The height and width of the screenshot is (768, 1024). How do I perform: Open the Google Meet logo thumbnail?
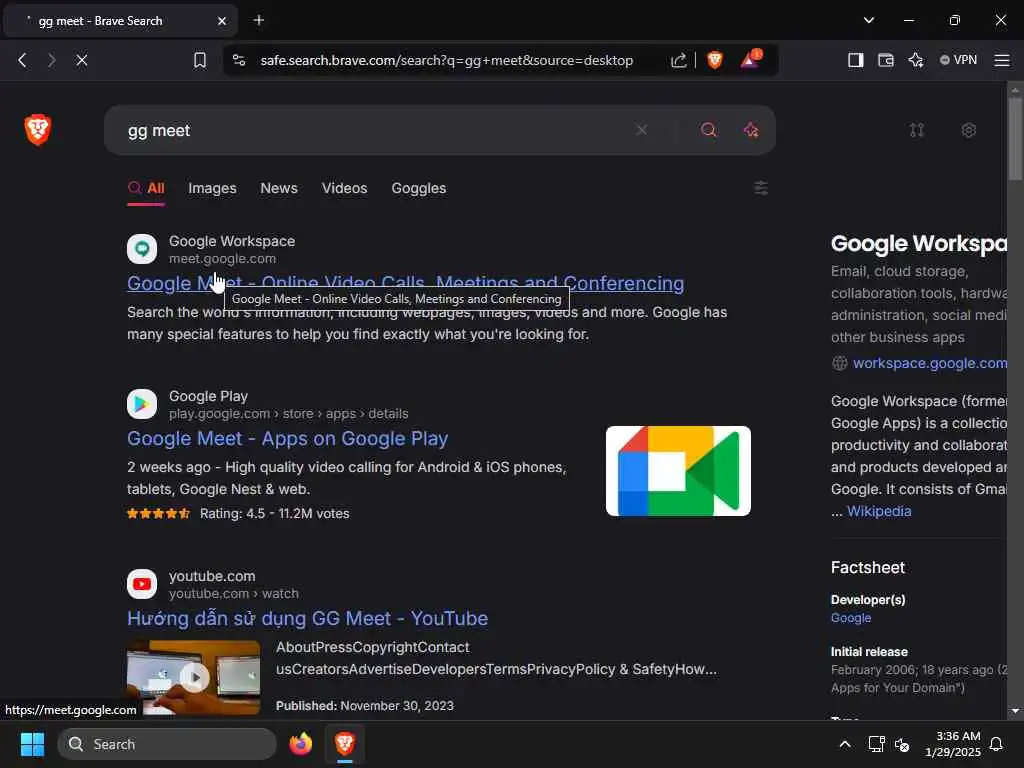679,471
